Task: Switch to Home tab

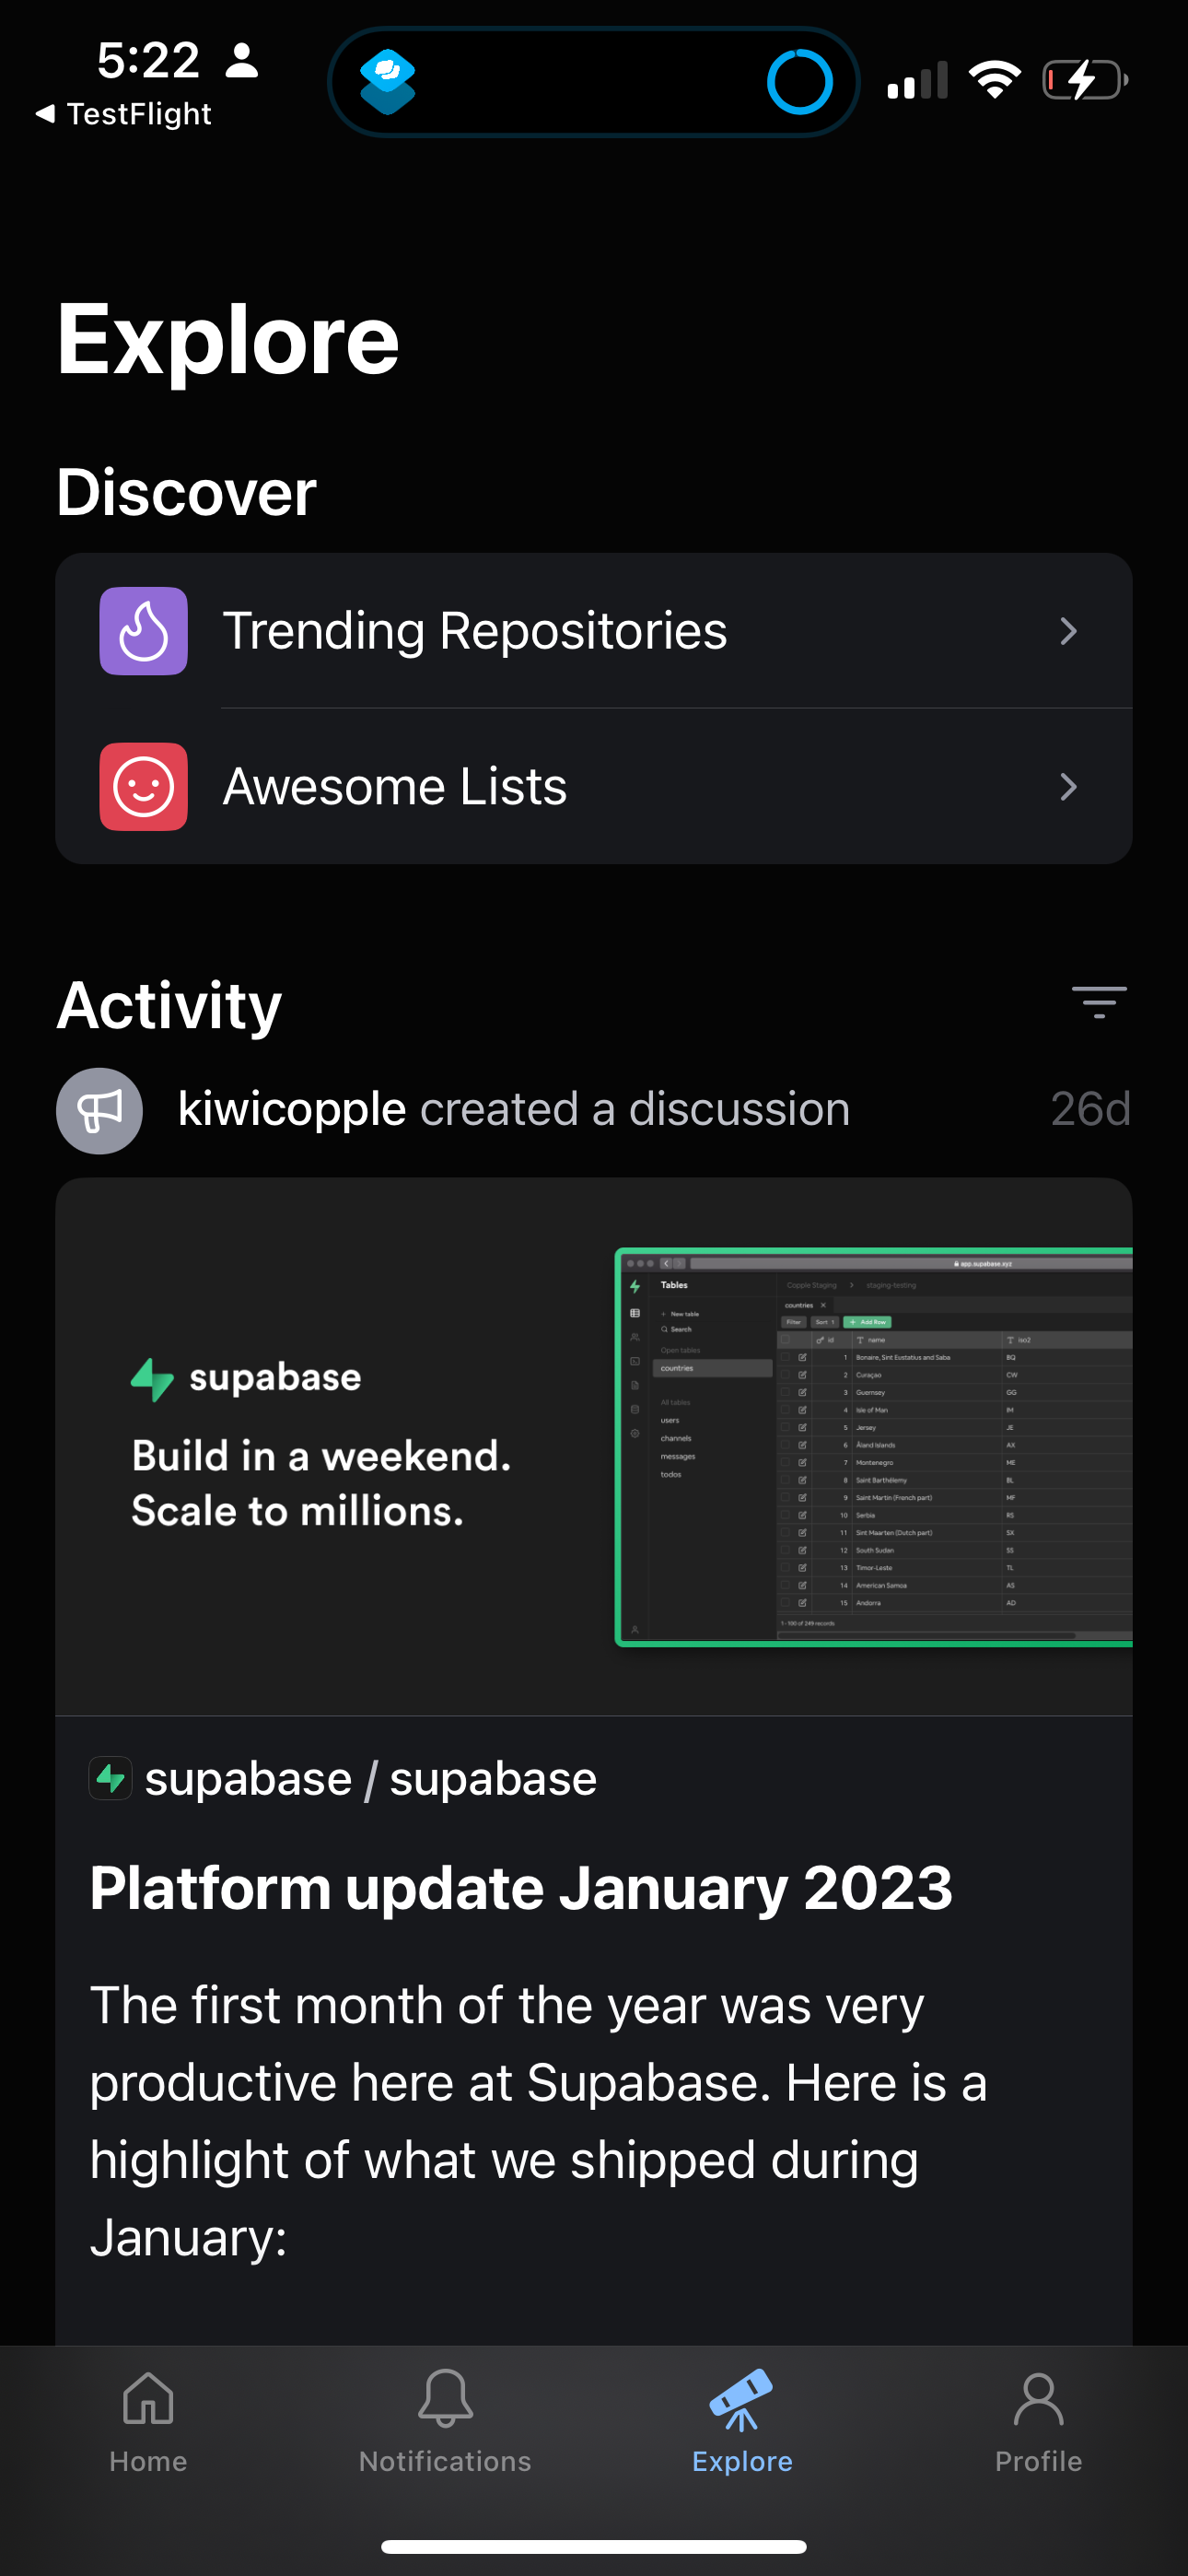Action: (x=148, y=2421)
